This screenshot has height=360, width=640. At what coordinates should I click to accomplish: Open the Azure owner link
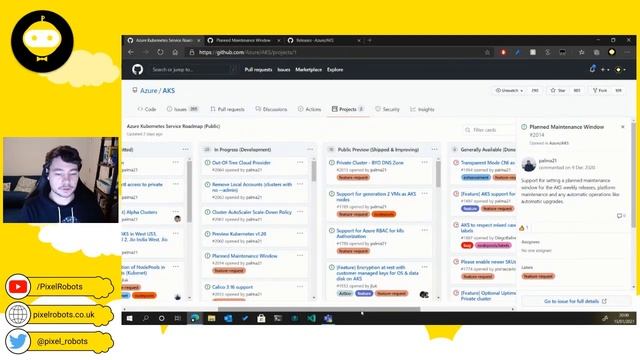(149, 91)
